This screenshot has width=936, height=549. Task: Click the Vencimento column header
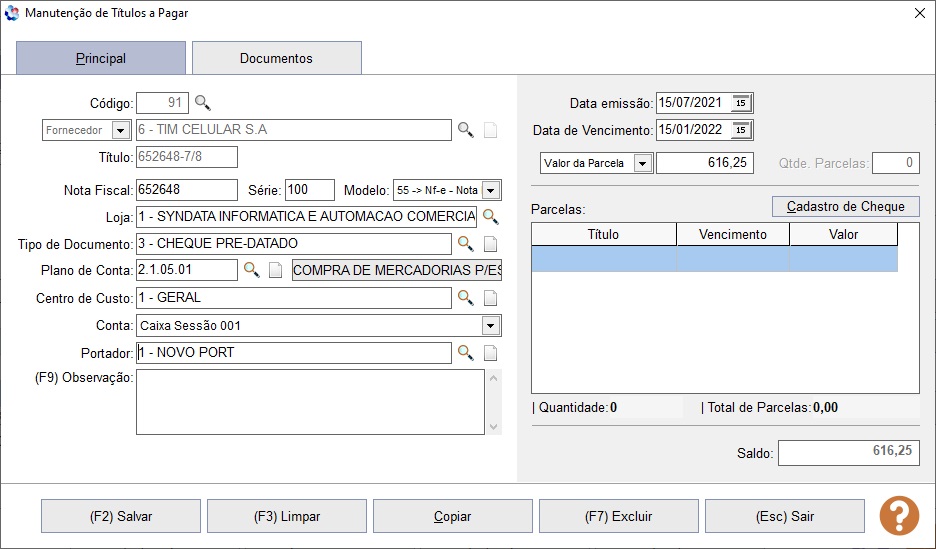point(733,234)
